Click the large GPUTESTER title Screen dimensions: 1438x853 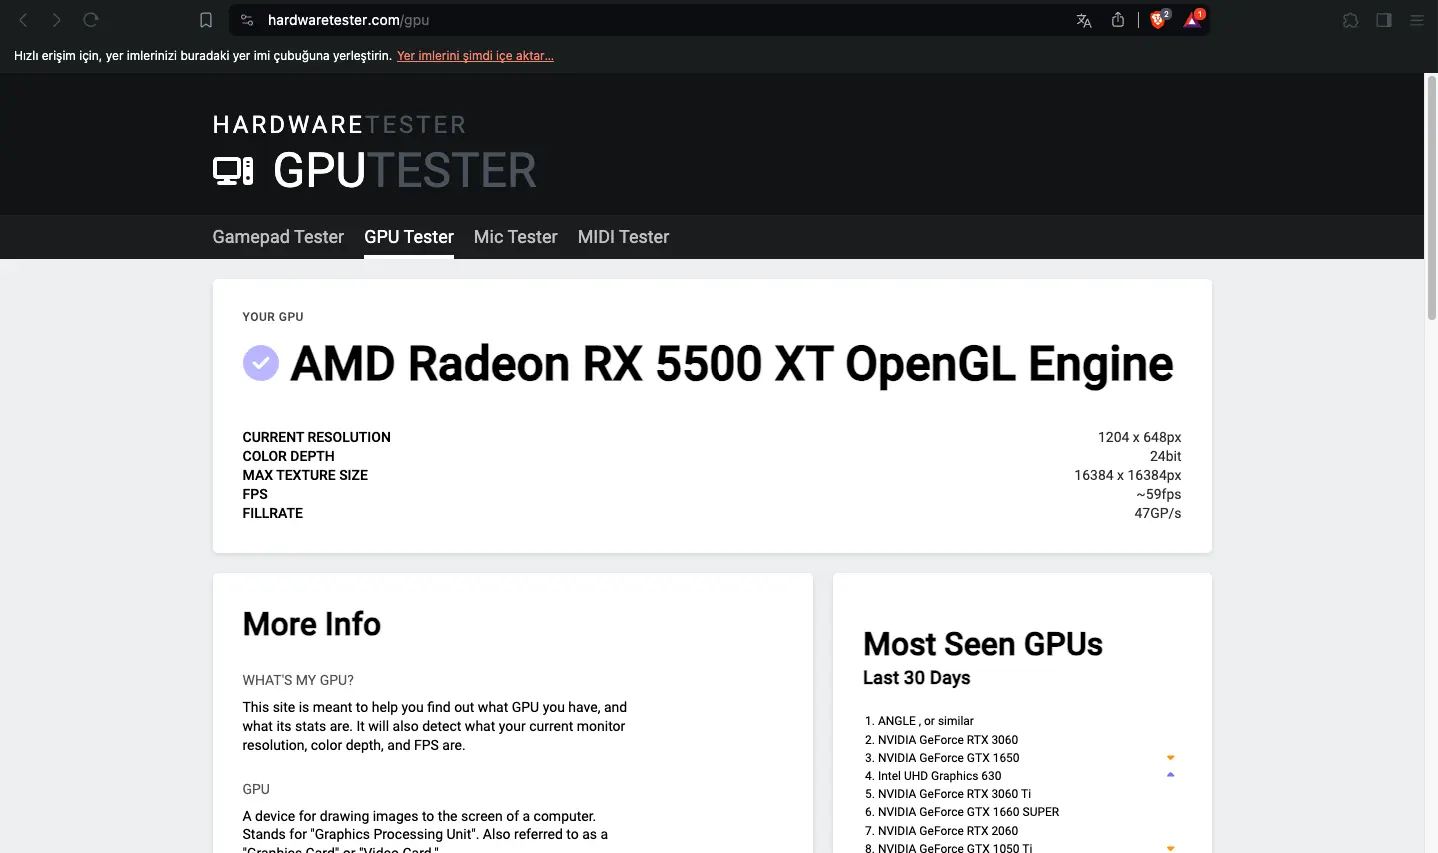click(405, 170)
